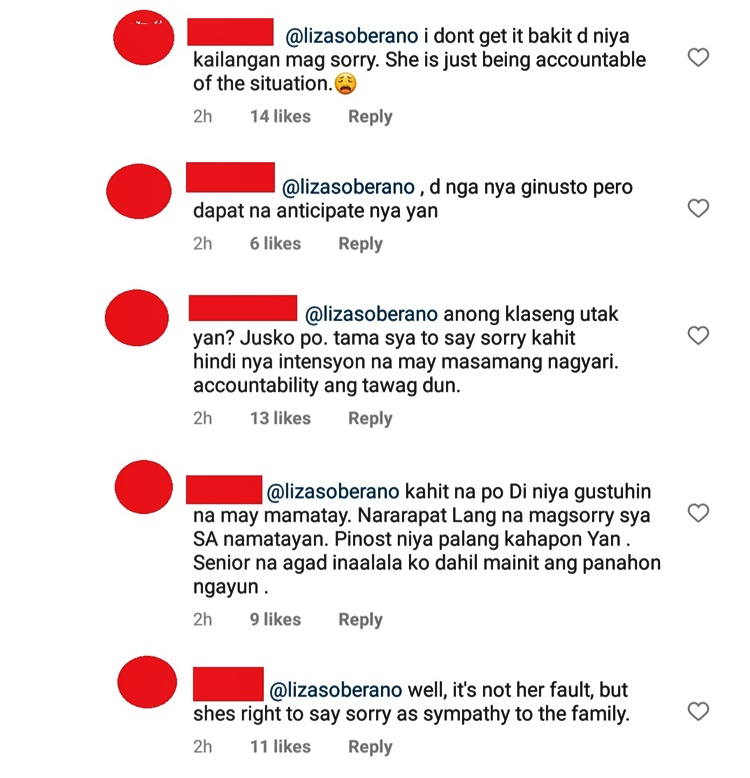Image resolution: width=750 pixels, height=778 pixels.
Task: View who gave 9 likes
Action: 275,620
